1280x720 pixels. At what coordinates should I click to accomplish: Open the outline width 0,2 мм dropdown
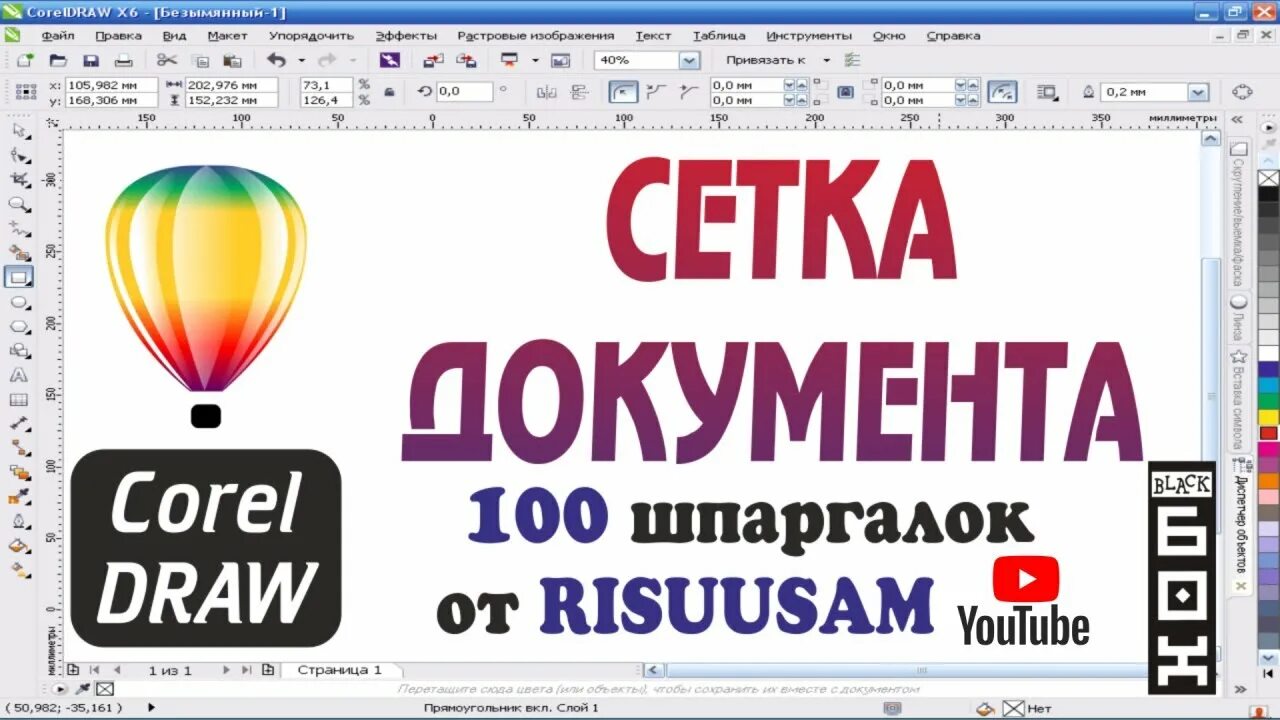click(1198, 92)
